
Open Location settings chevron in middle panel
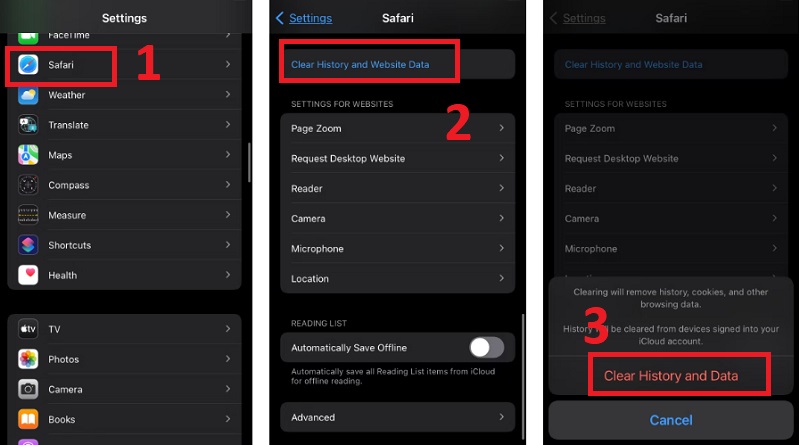pyautogui.click(x=501, y=279)
